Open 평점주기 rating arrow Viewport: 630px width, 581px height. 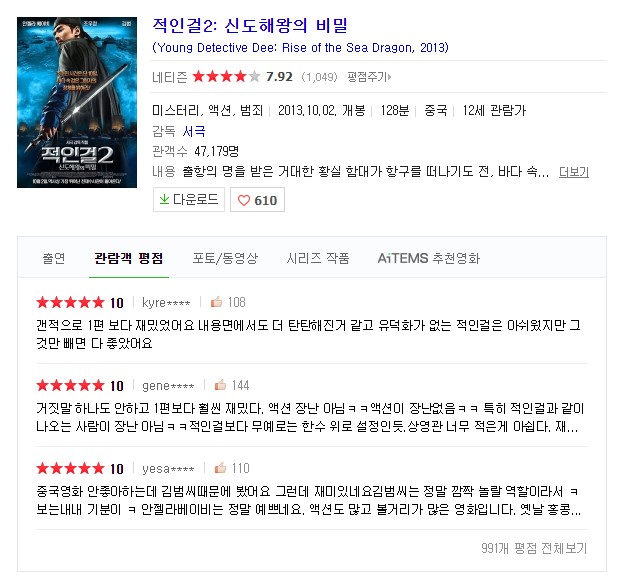pos(369,76)
